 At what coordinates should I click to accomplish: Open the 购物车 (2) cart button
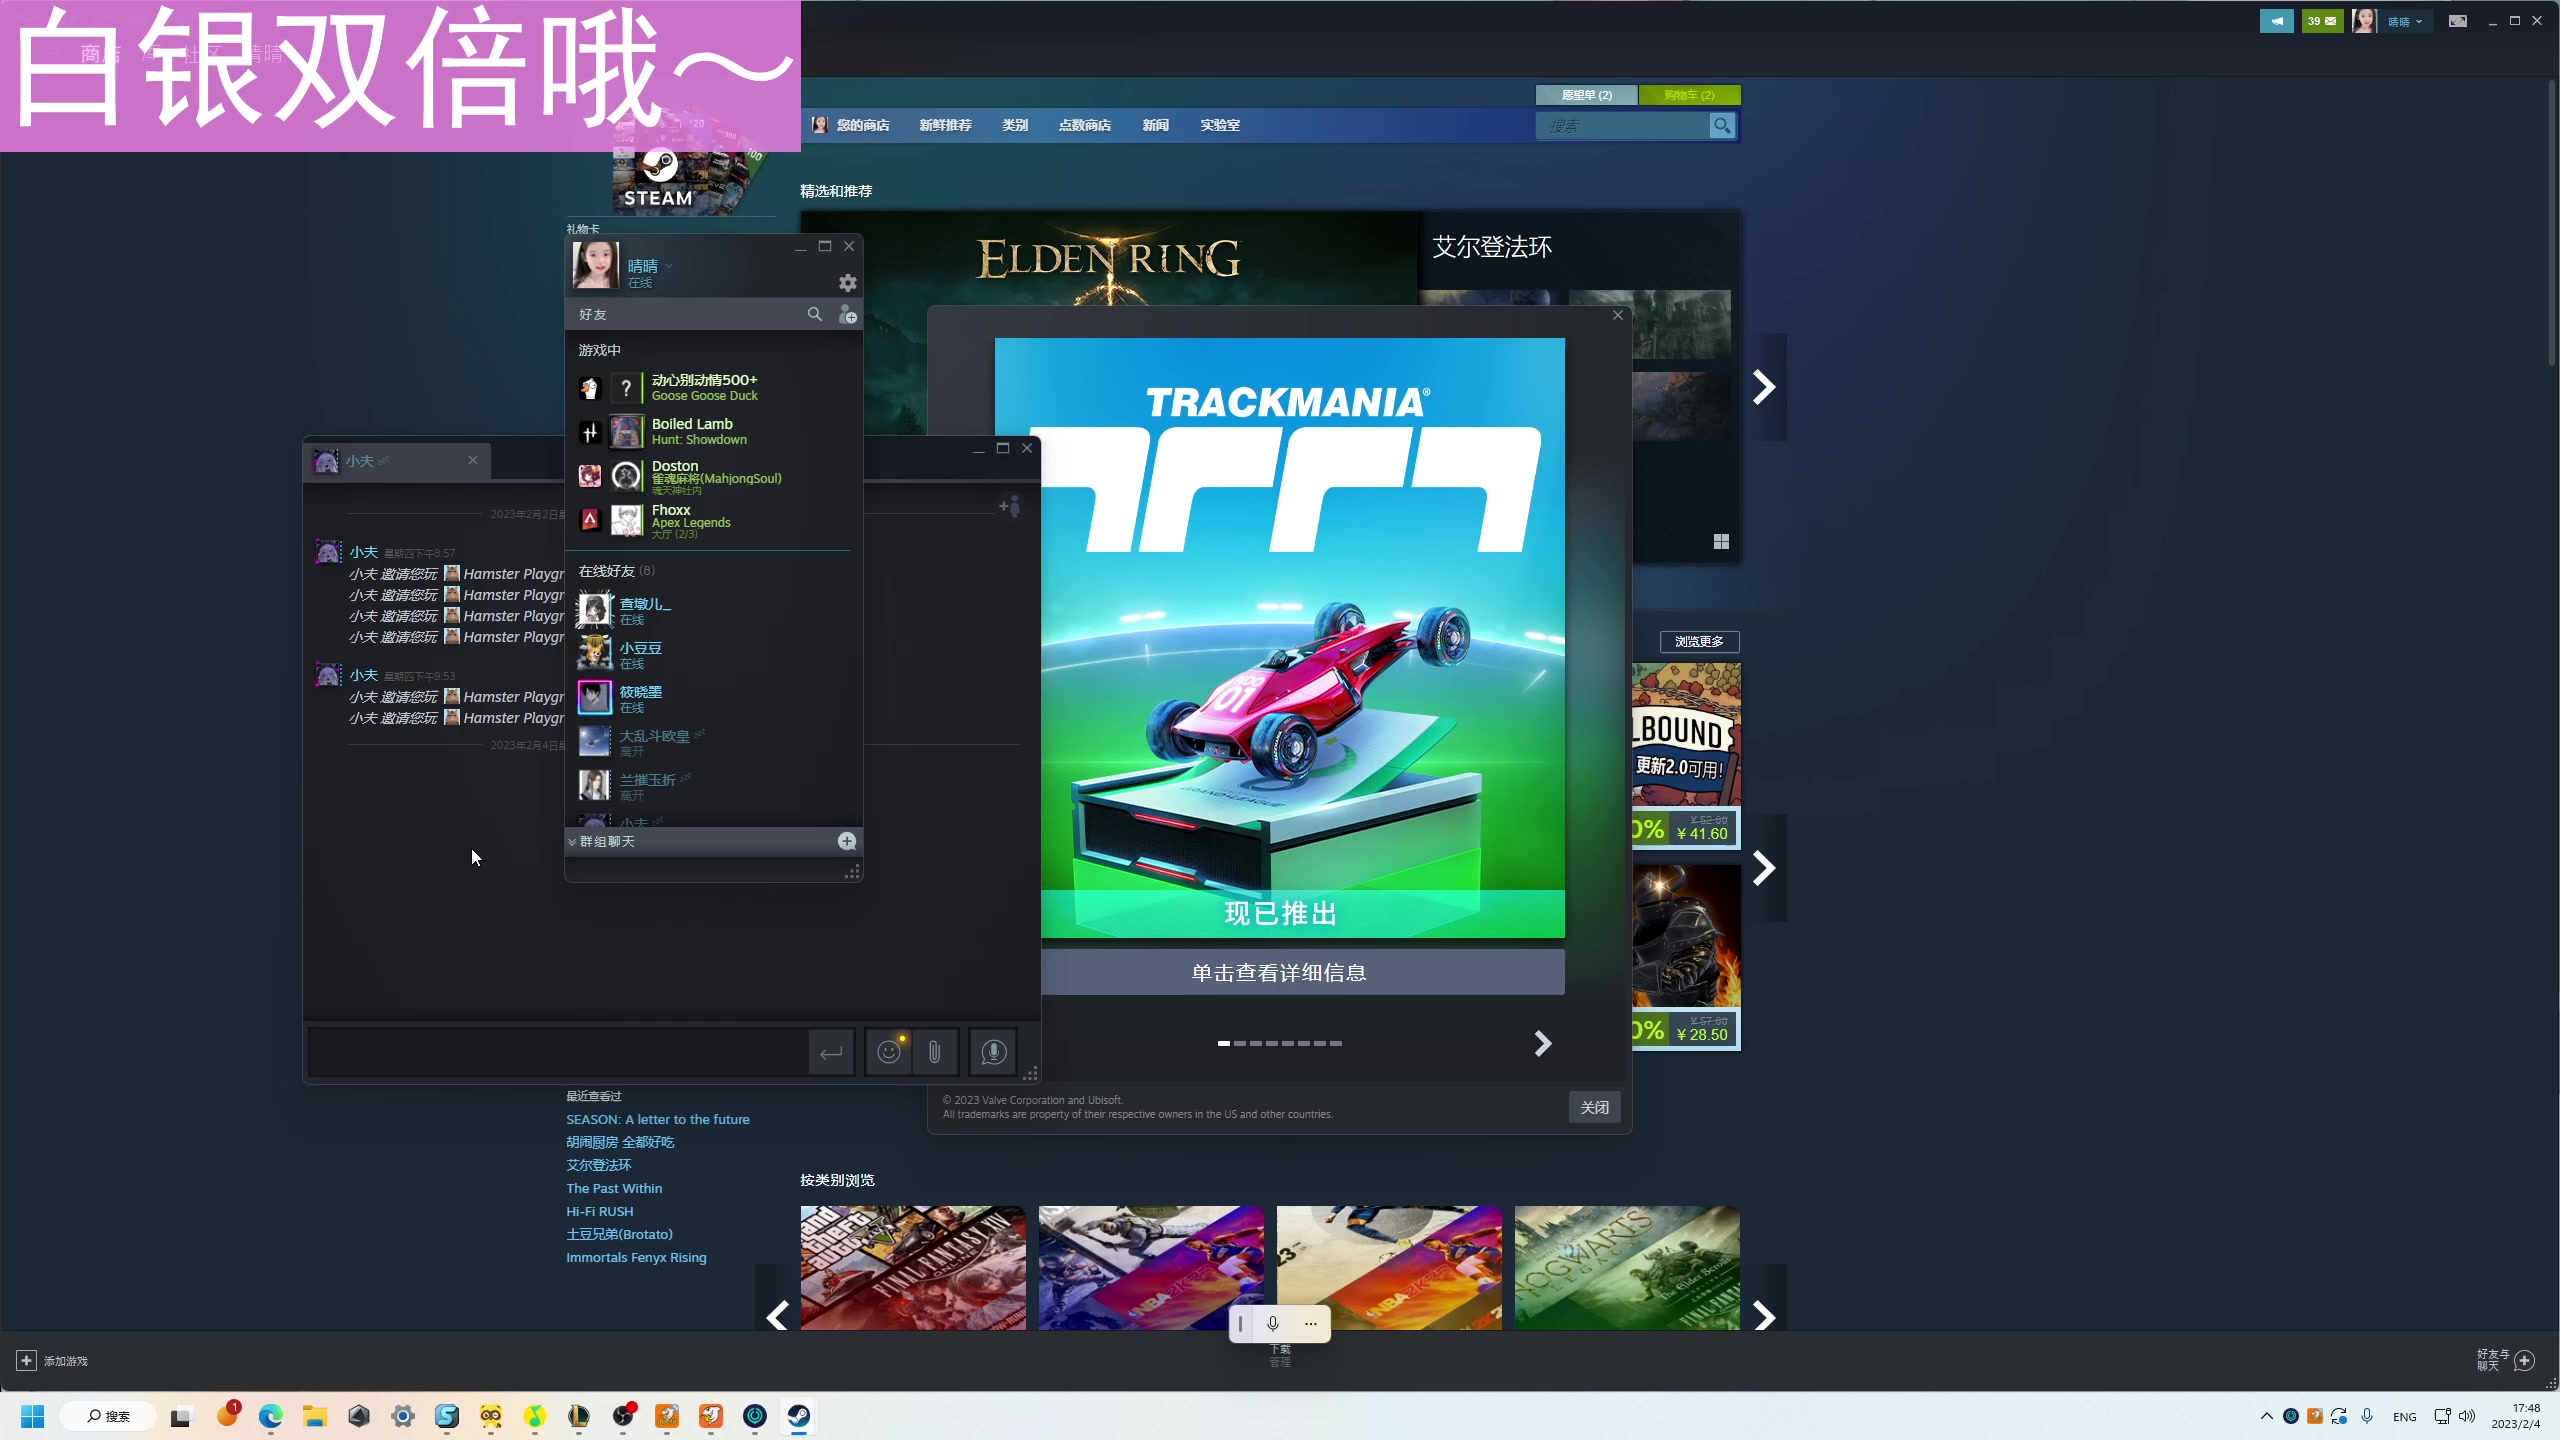coord(1690,95)
